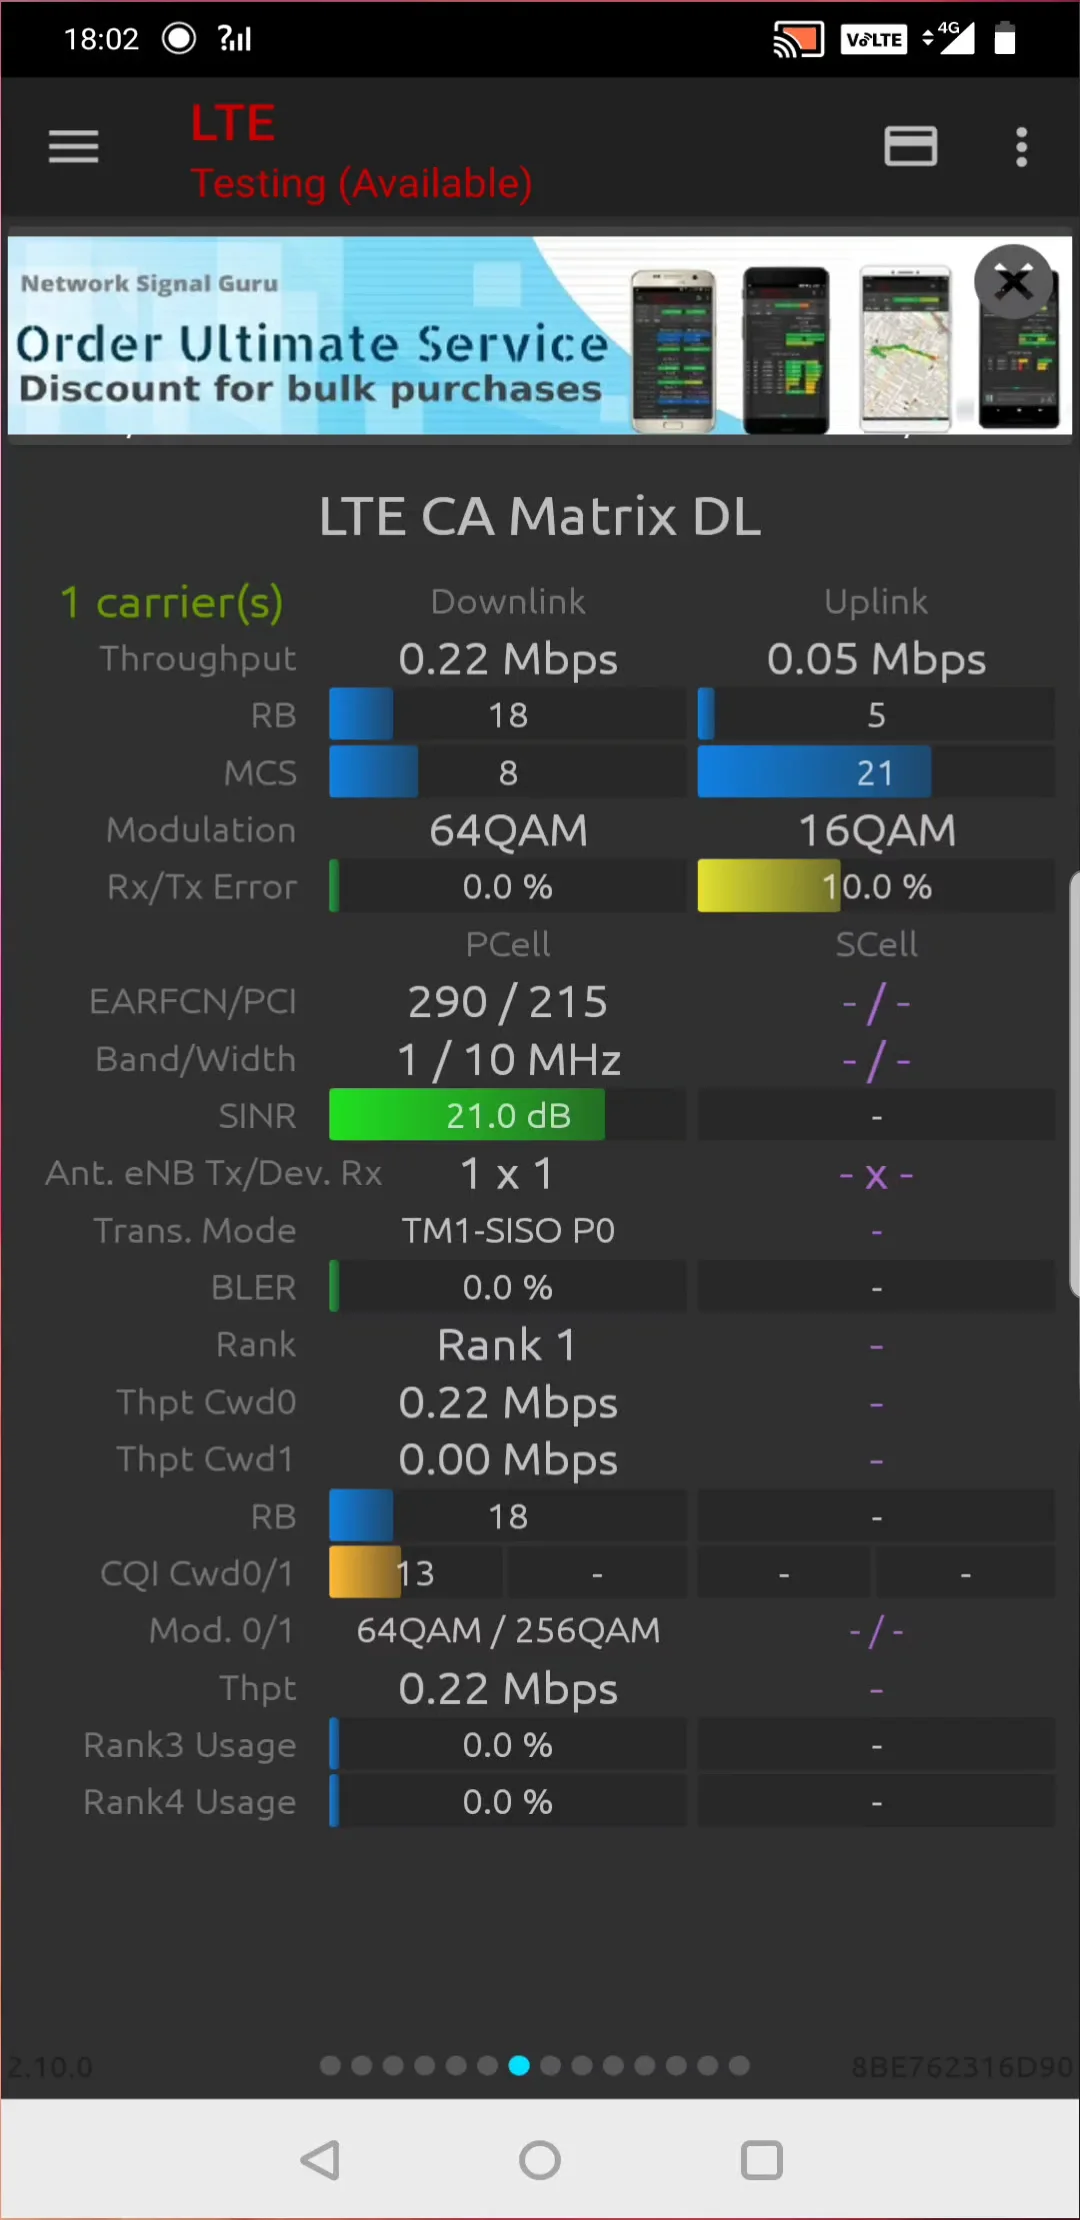Open Android recent apps square button
Screen dimensions: 1080x2220
point(761,2160)
